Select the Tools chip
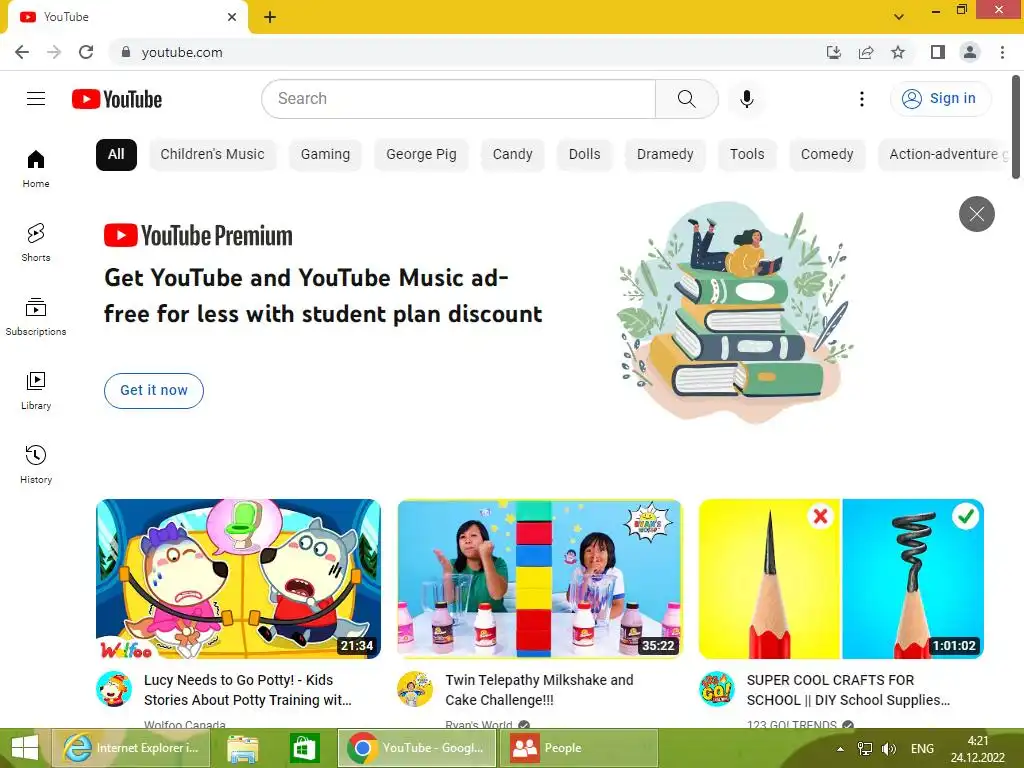This screenshot has height=768, width=1024. pyautogui.click(x=747, y=155)
